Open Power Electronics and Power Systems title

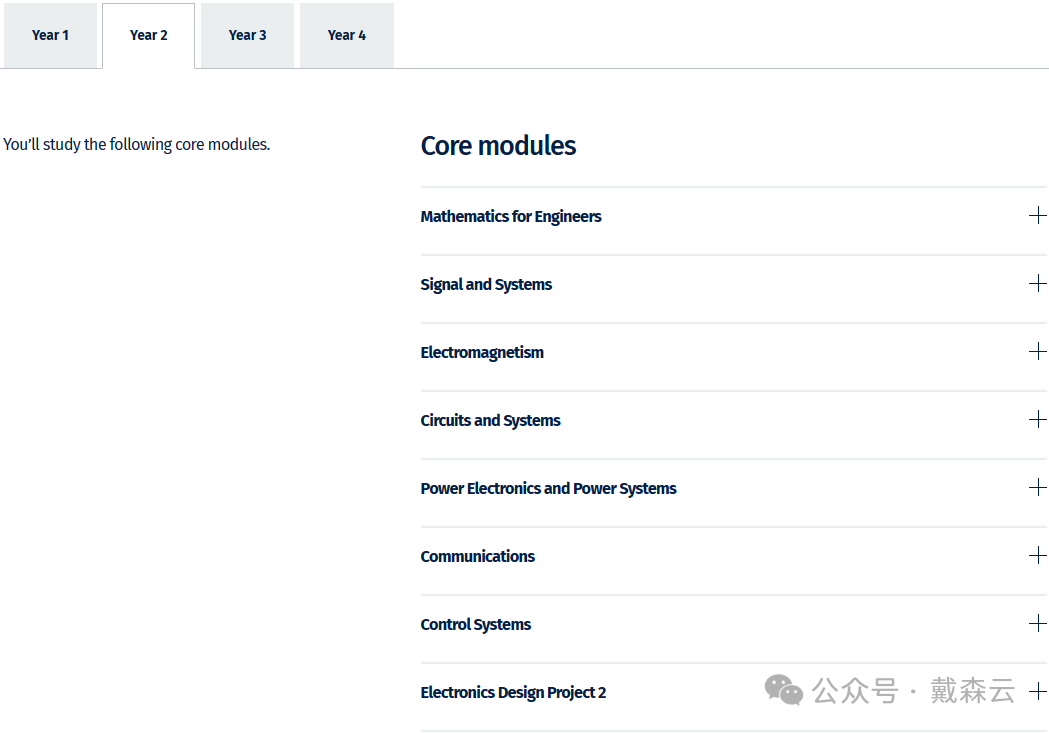[x=548, y=489]
